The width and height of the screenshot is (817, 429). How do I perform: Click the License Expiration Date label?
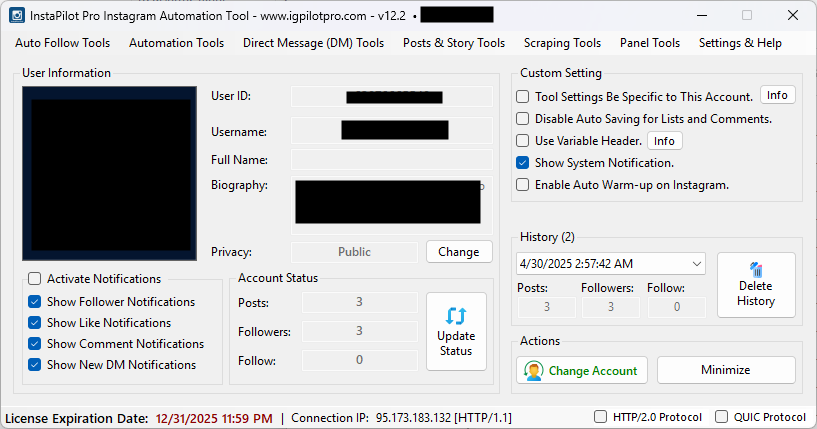click(x=77, y=419)
